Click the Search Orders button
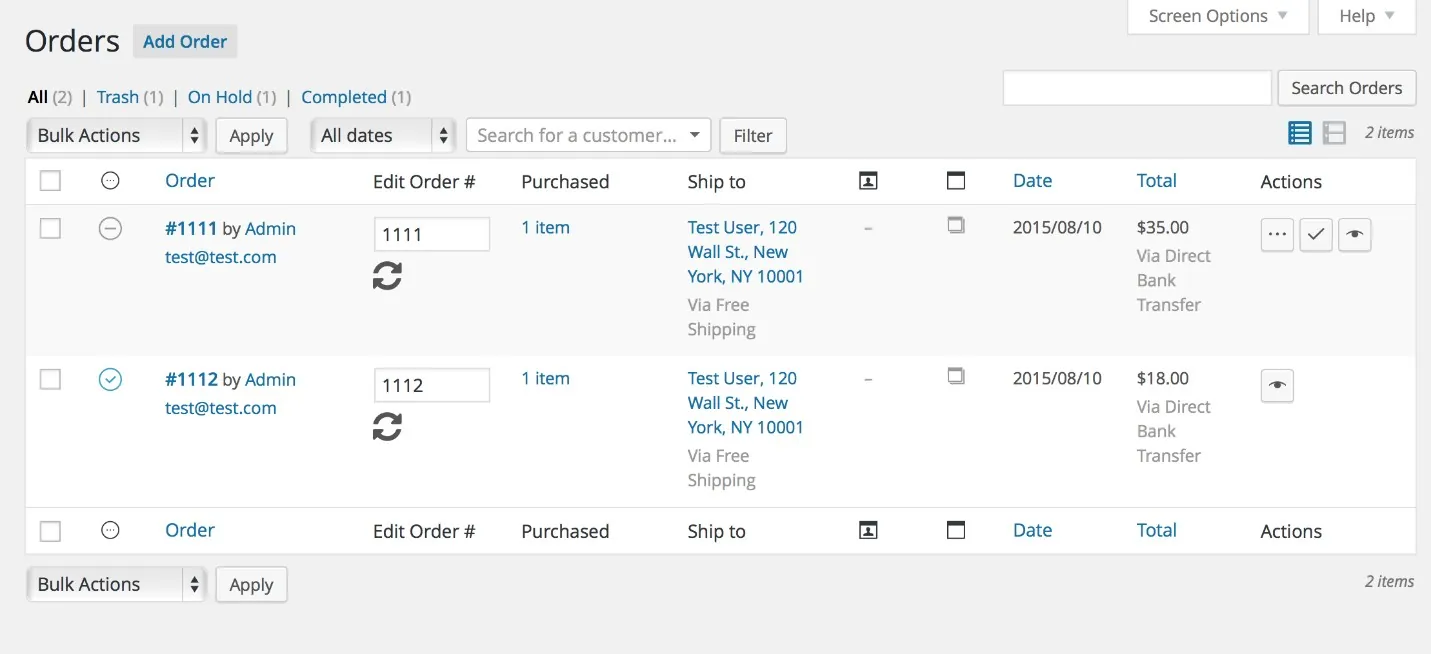 tap(1346, 88)
